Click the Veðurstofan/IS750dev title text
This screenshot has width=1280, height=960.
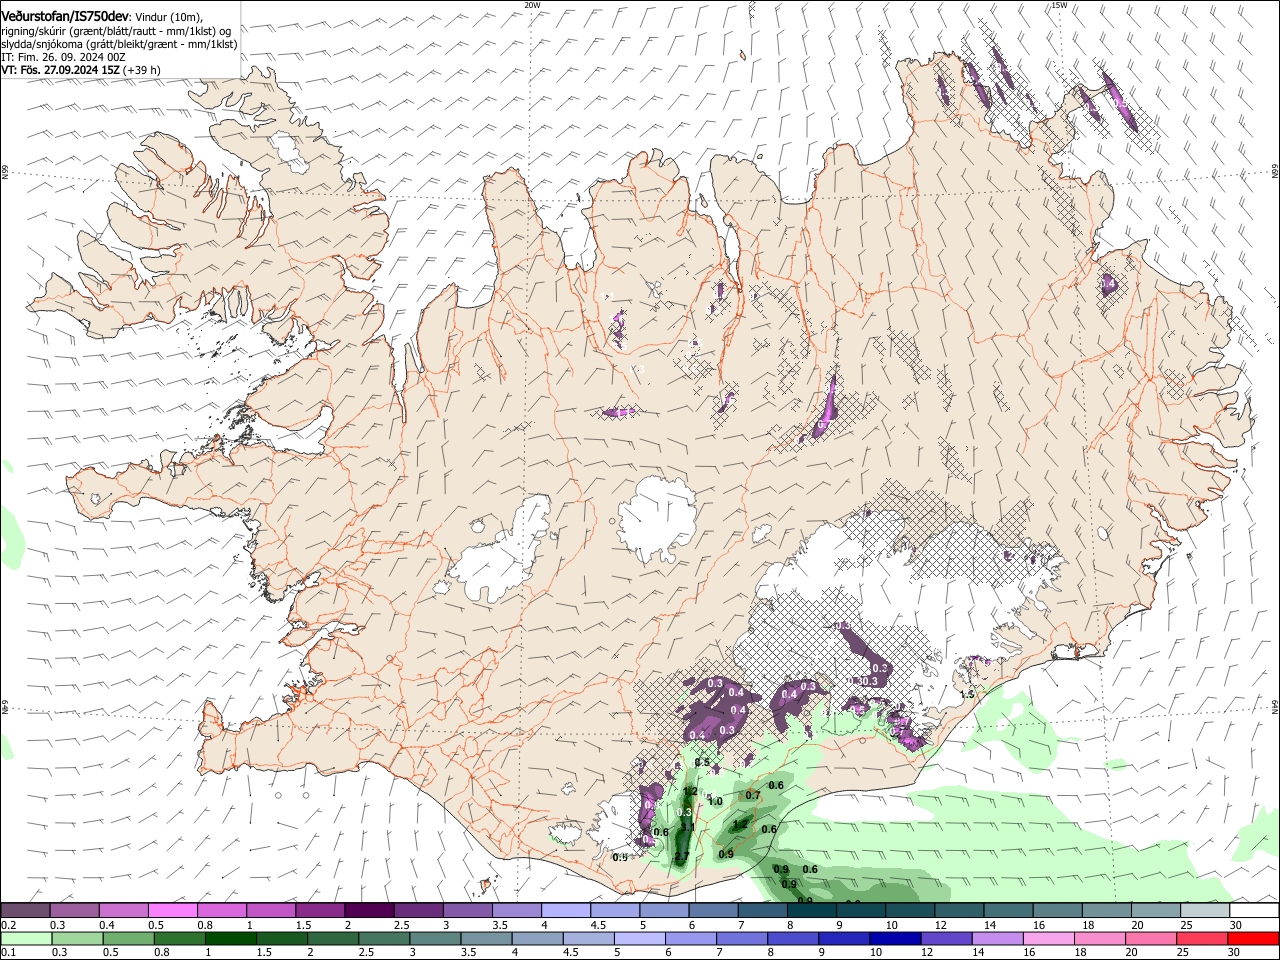65,17
